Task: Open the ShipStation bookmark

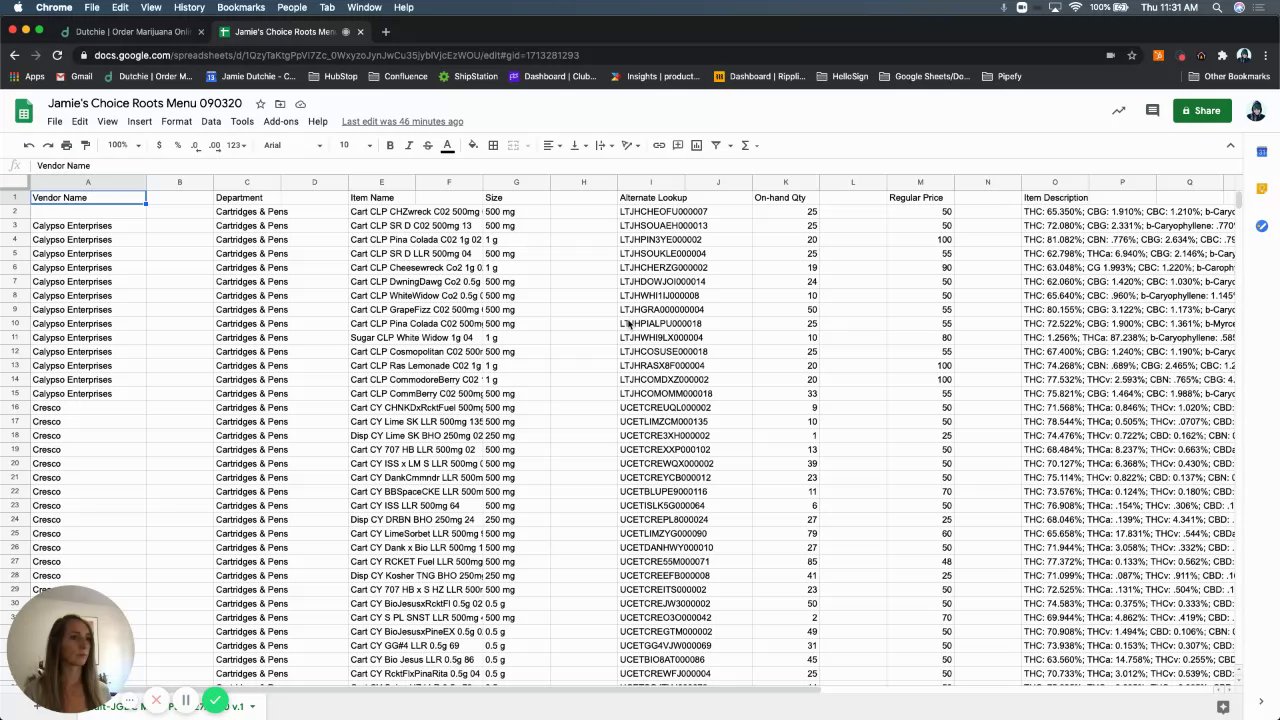Action: click(x=468, y=76)
